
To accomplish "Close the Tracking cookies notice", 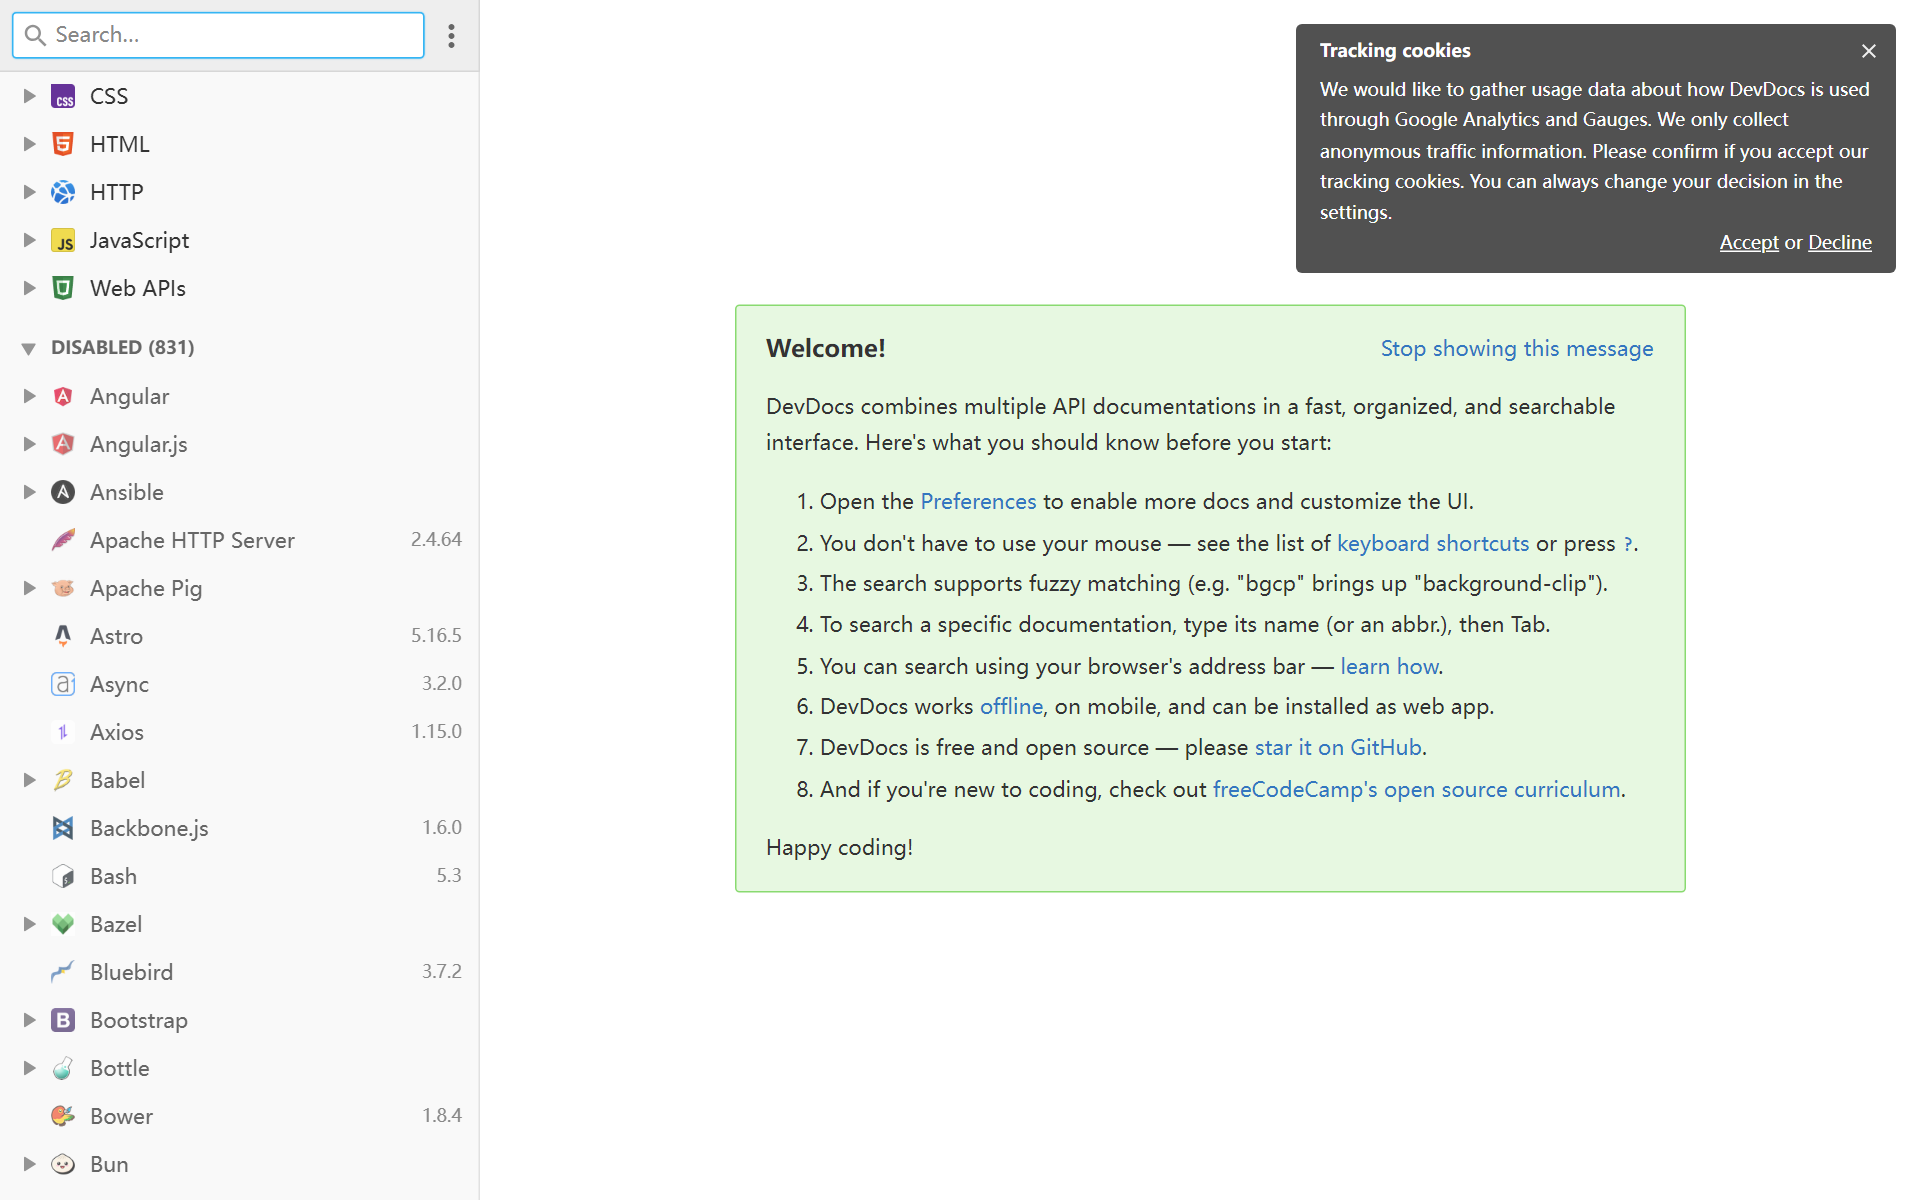I will pyautogui.click(x=1869, y=51).
